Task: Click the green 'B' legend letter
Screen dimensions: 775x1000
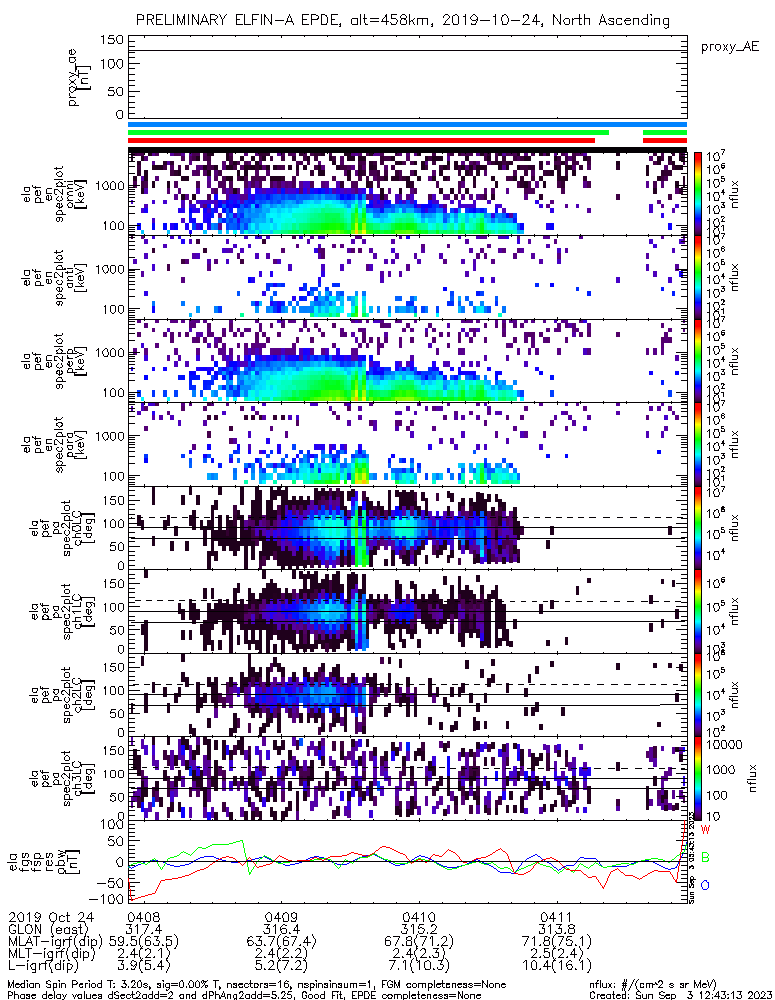Action: point(706,858)
